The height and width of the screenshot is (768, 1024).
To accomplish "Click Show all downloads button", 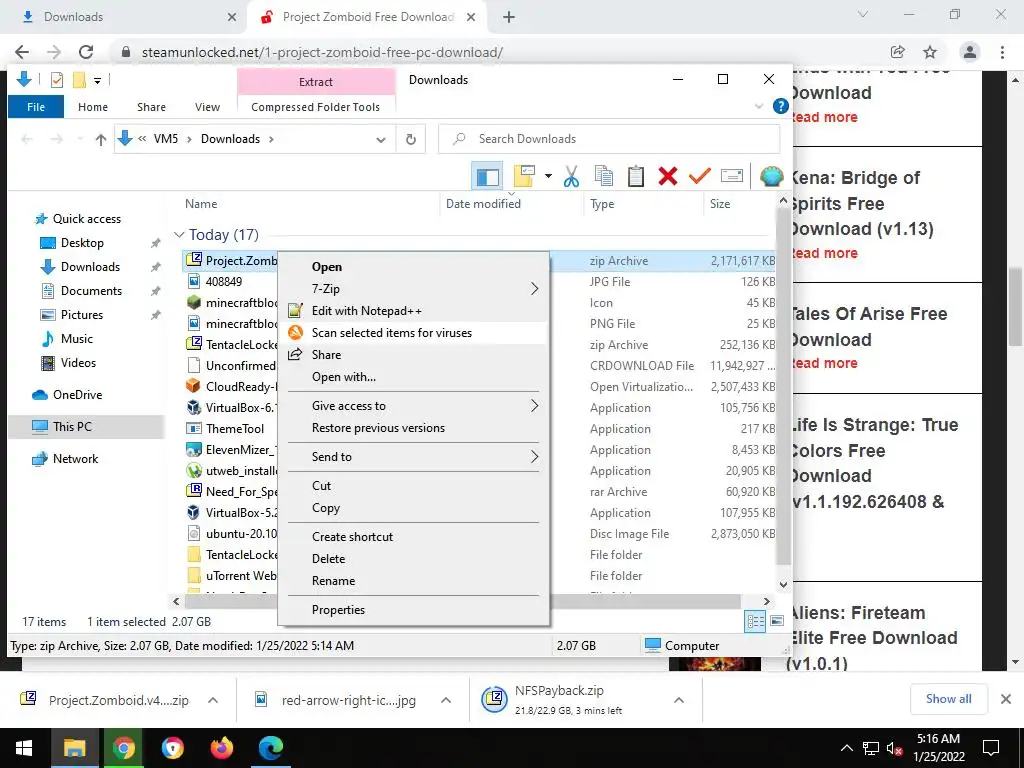I will (948, 699).
